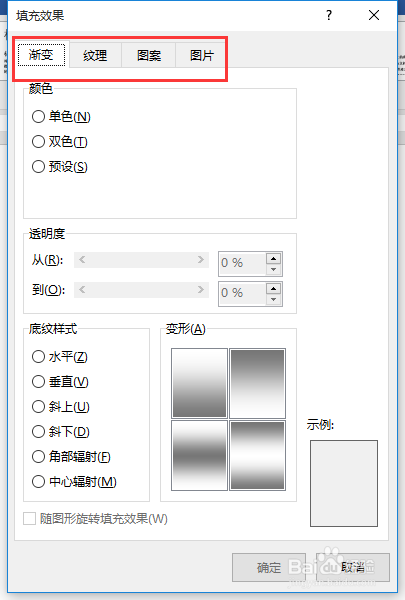Click the 取消 button
405x600 pixels.
coord(353,567)
